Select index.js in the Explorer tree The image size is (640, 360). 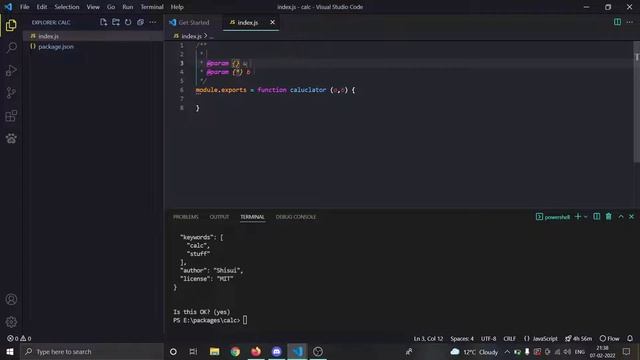click(93, 36)
